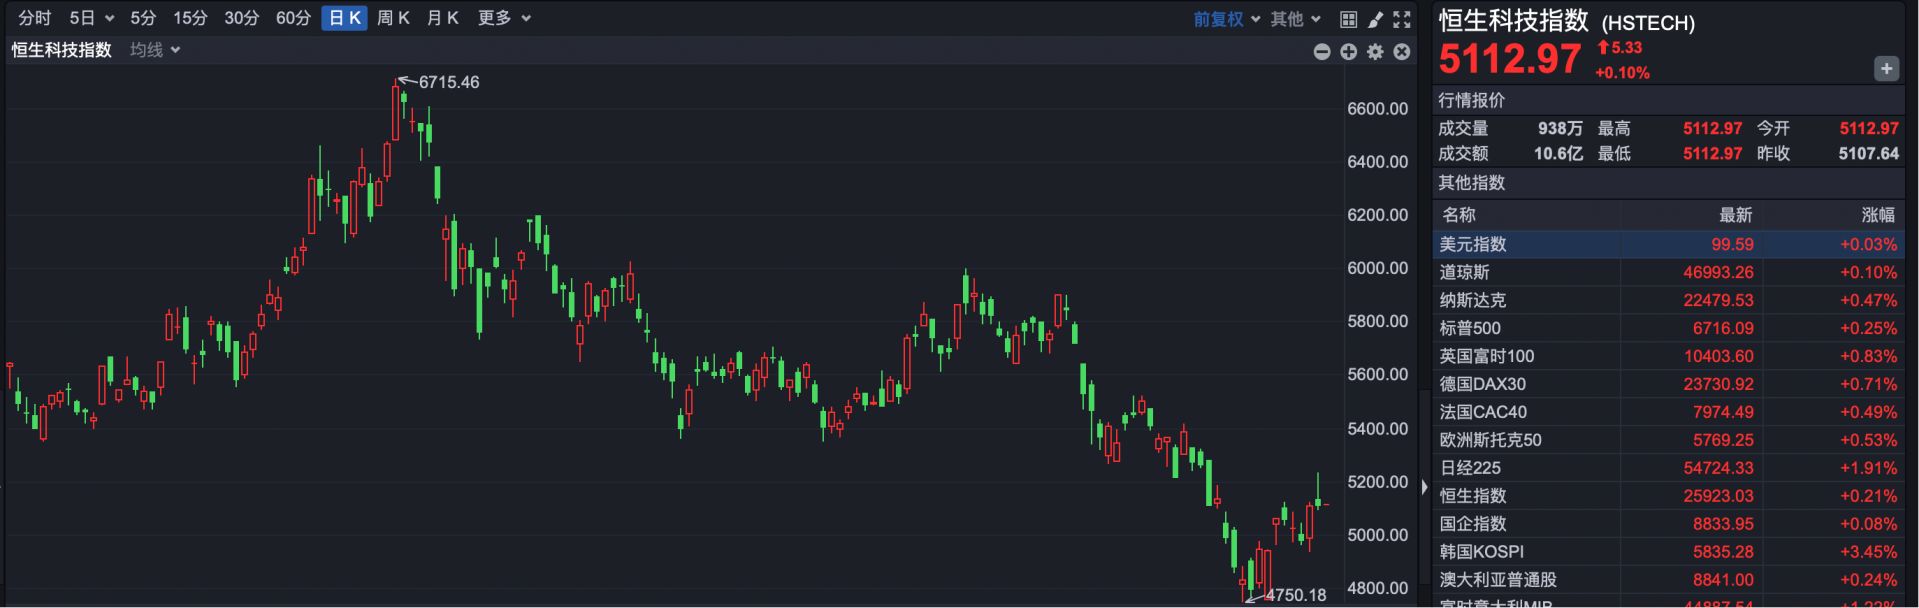Enter fullscreen chart mode
Viewport: 1919px width, 608px height.
1402,19
